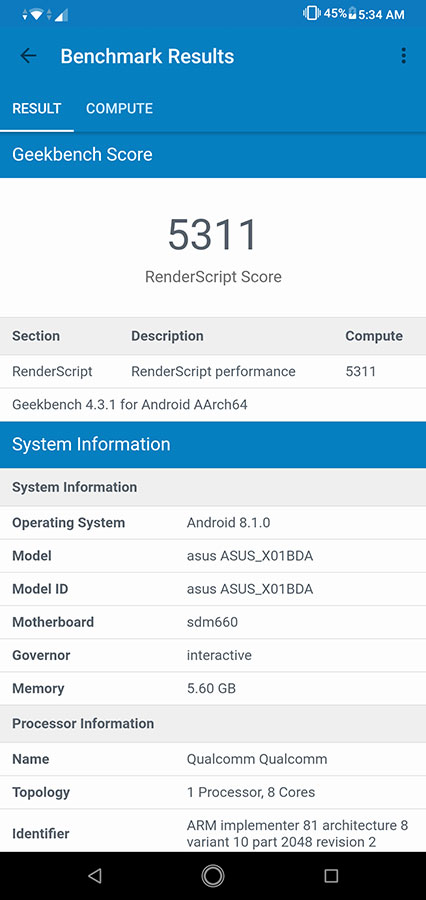Tap the interactive governor value

[219, 655]
